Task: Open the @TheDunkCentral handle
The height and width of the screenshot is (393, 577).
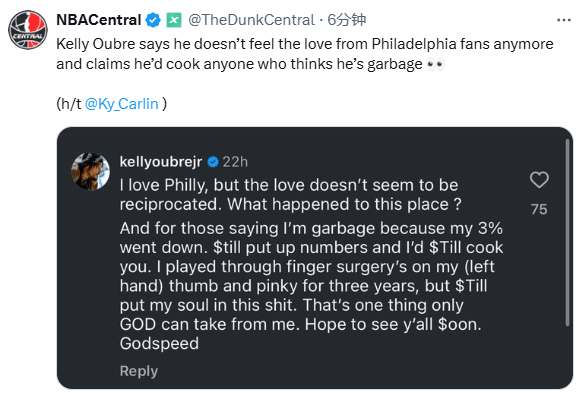Action: pos(251,20)
